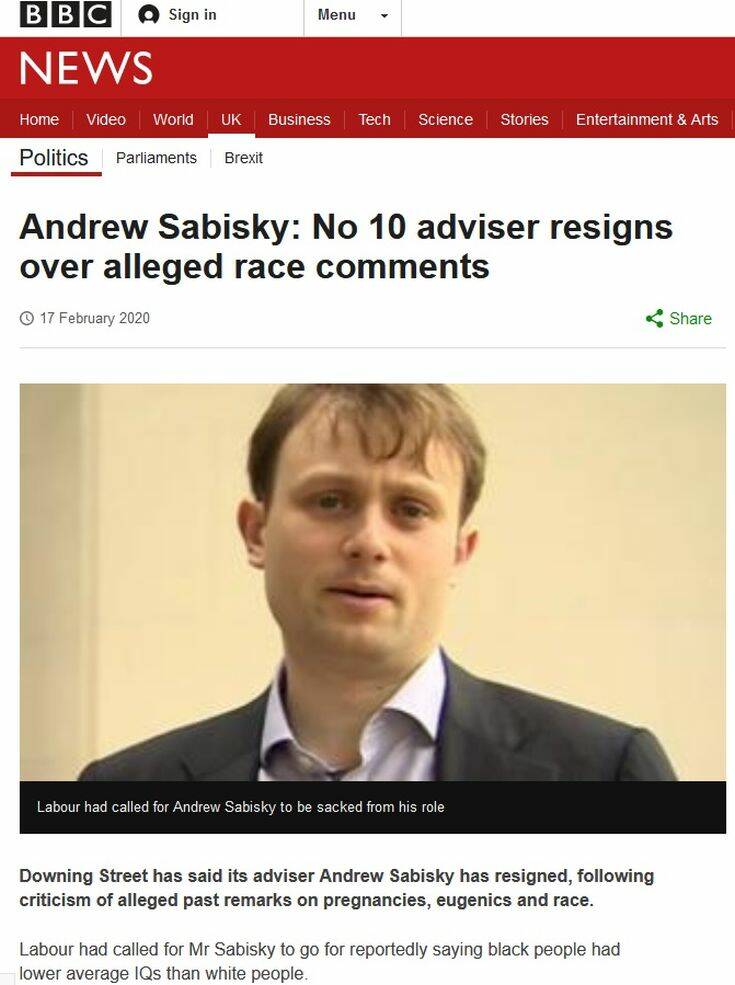The image size is (735, 985).
Task: Select the UK tab
Action: (x=231, y=119)
